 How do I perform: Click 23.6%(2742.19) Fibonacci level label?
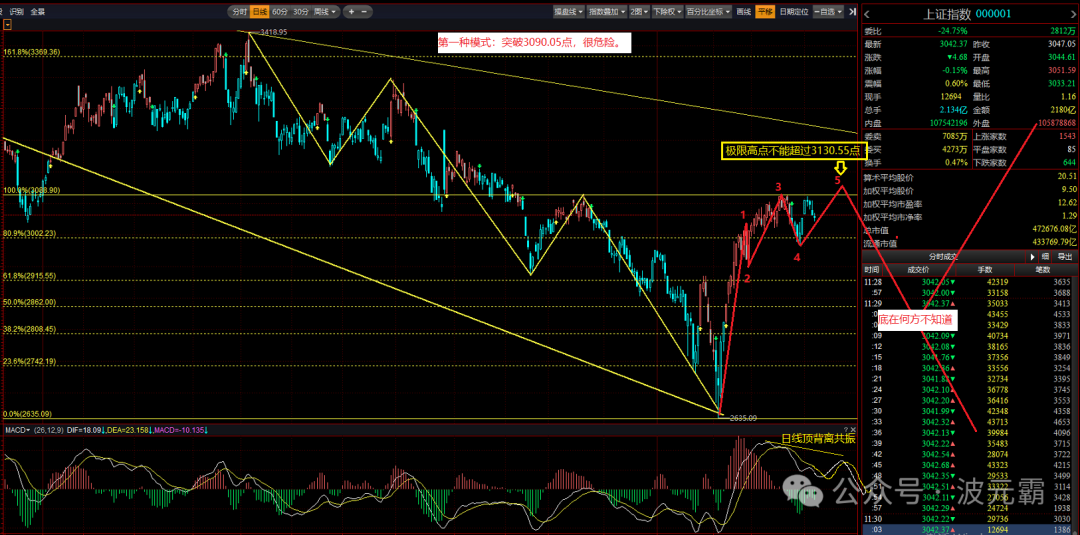click(x=30, y=361)
